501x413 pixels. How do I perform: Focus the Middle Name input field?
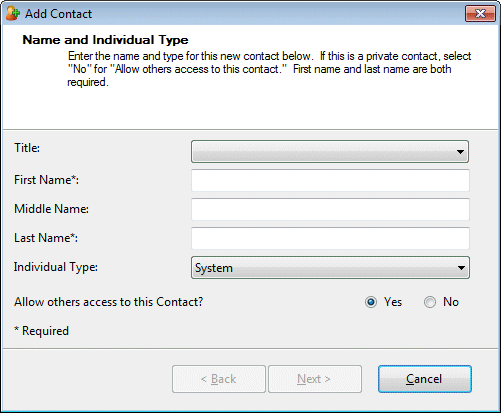click(330, 209)
